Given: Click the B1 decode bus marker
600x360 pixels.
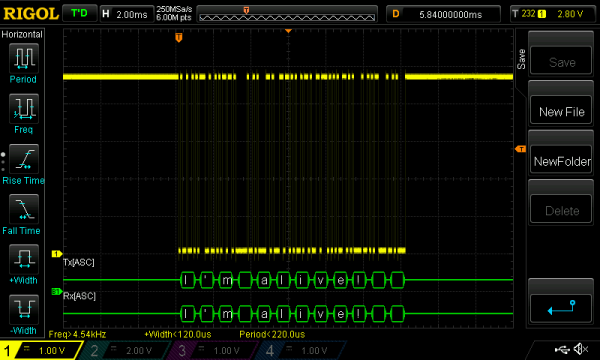Looking at the screenshot, I should (57, 292).
